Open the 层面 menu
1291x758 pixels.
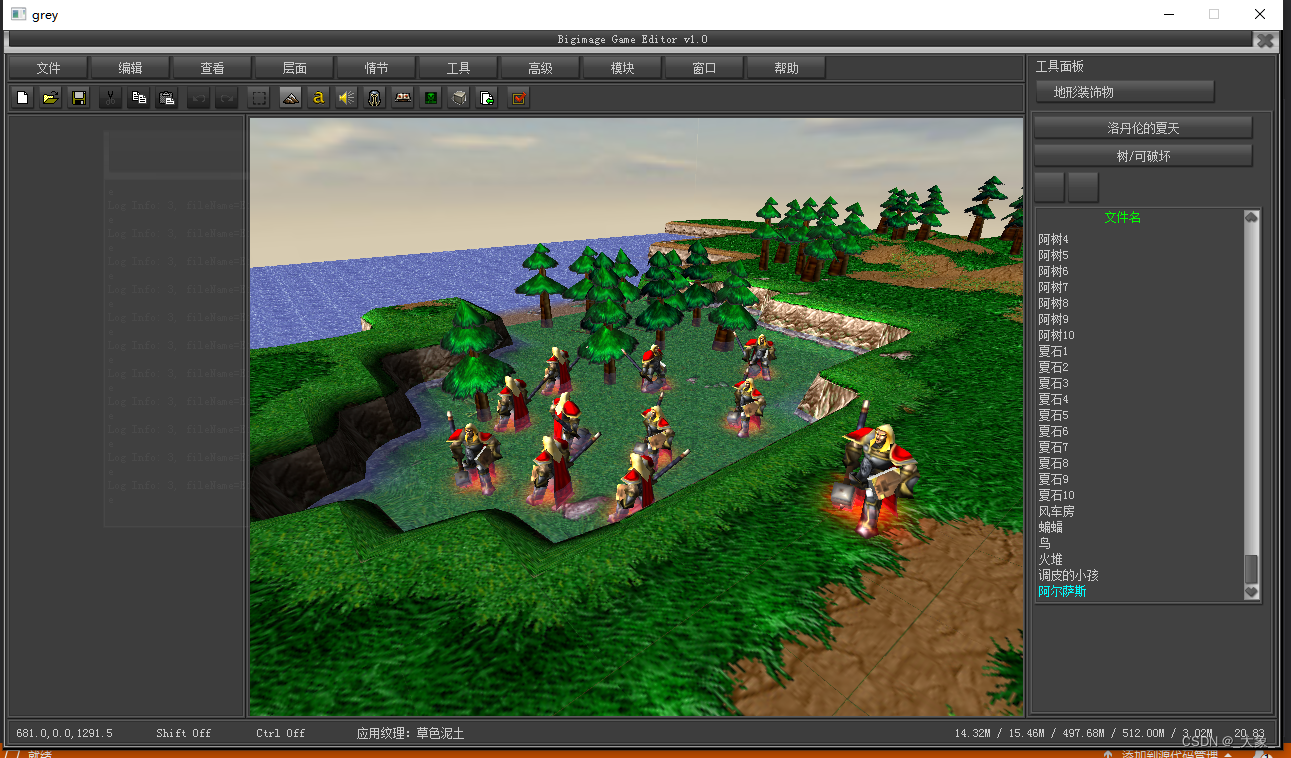[294, 68]
